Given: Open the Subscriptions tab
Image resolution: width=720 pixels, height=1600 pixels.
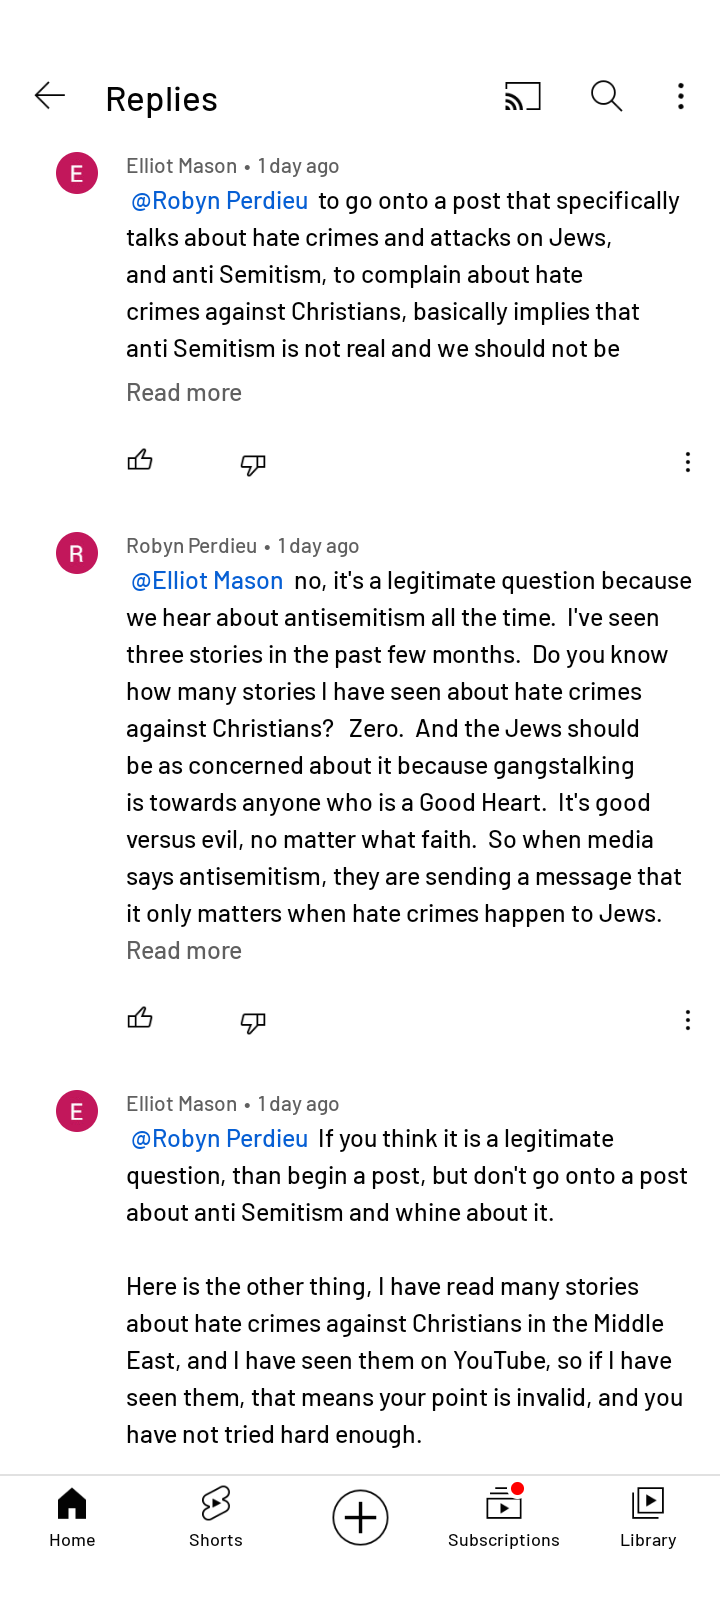Looking at the screenshot, I should (504, 1517).
